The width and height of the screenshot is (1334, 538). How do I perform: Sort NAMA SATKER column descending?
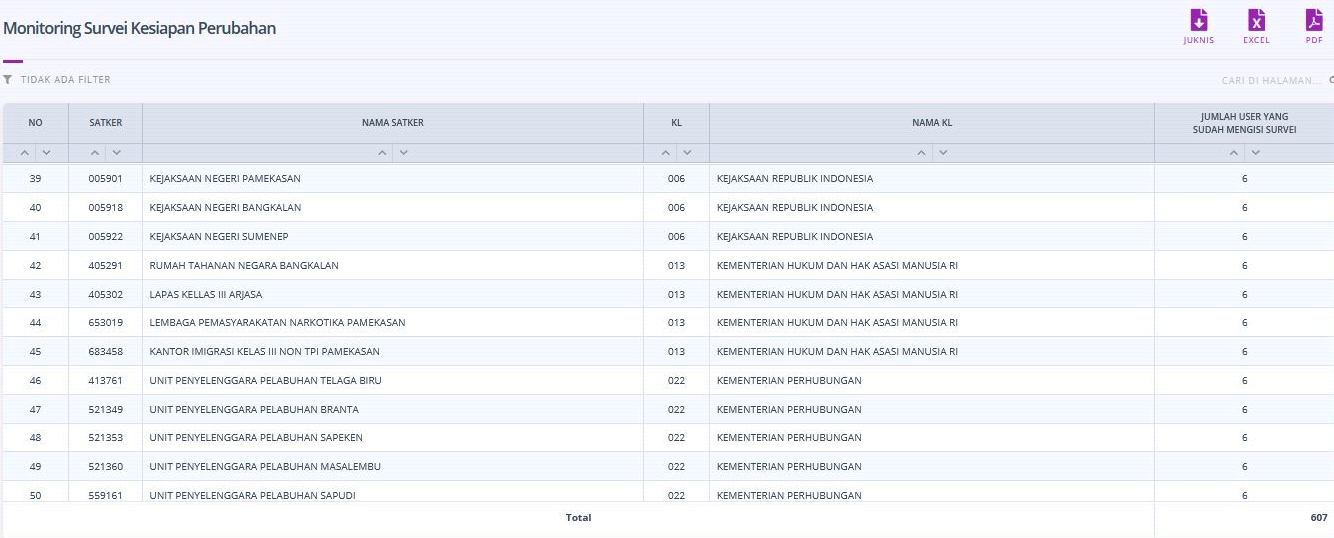tap(403, 153)
